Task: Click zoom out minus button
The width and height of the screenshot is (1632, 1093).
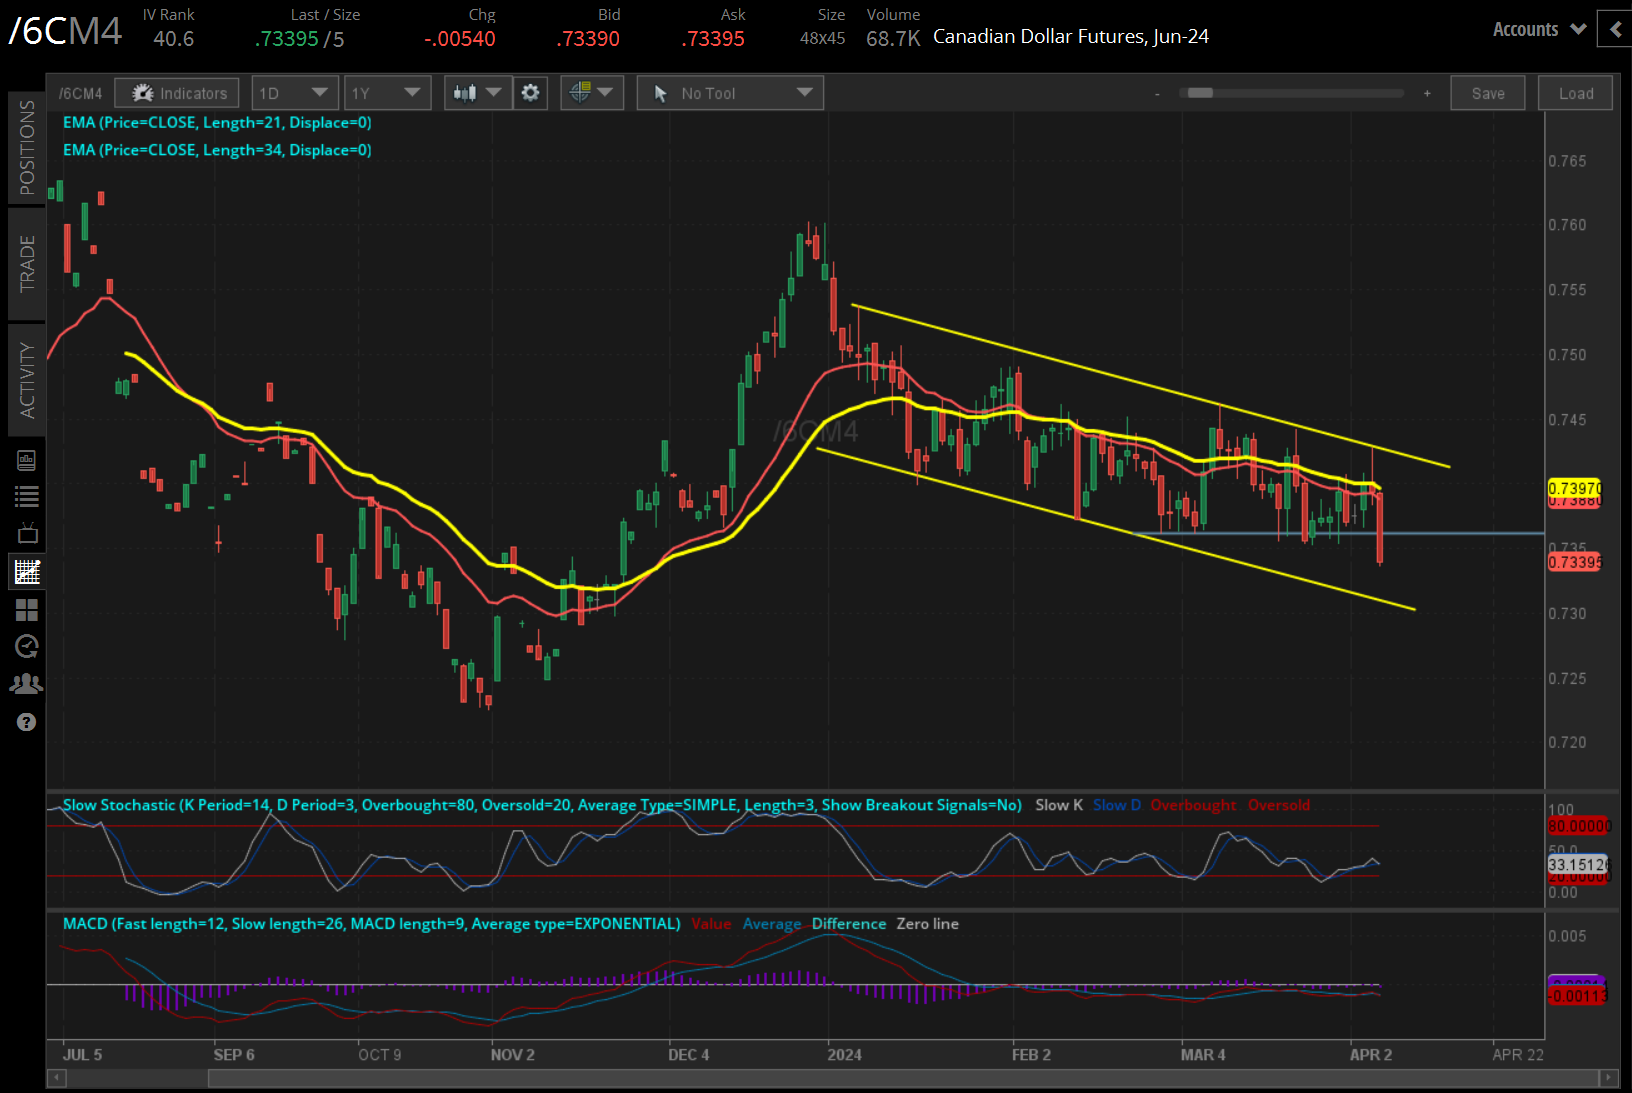Action: 1157,93
